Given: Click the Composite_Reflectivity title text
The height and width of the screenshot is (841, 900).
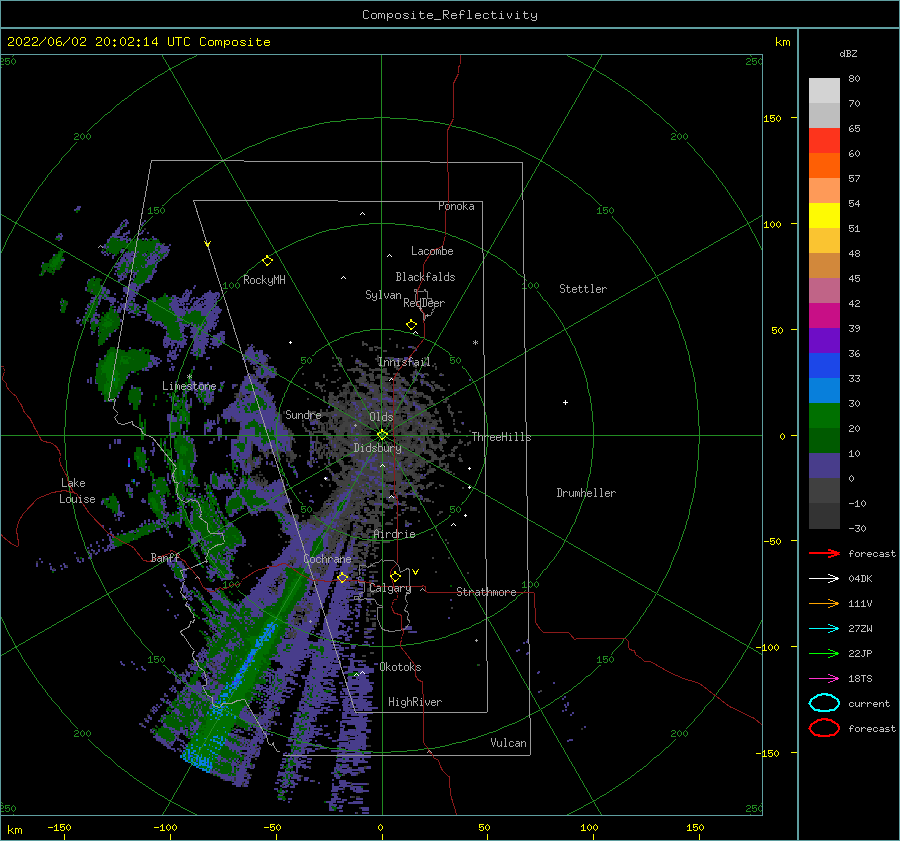Looking at the screenshot, I should coord(450,15).
